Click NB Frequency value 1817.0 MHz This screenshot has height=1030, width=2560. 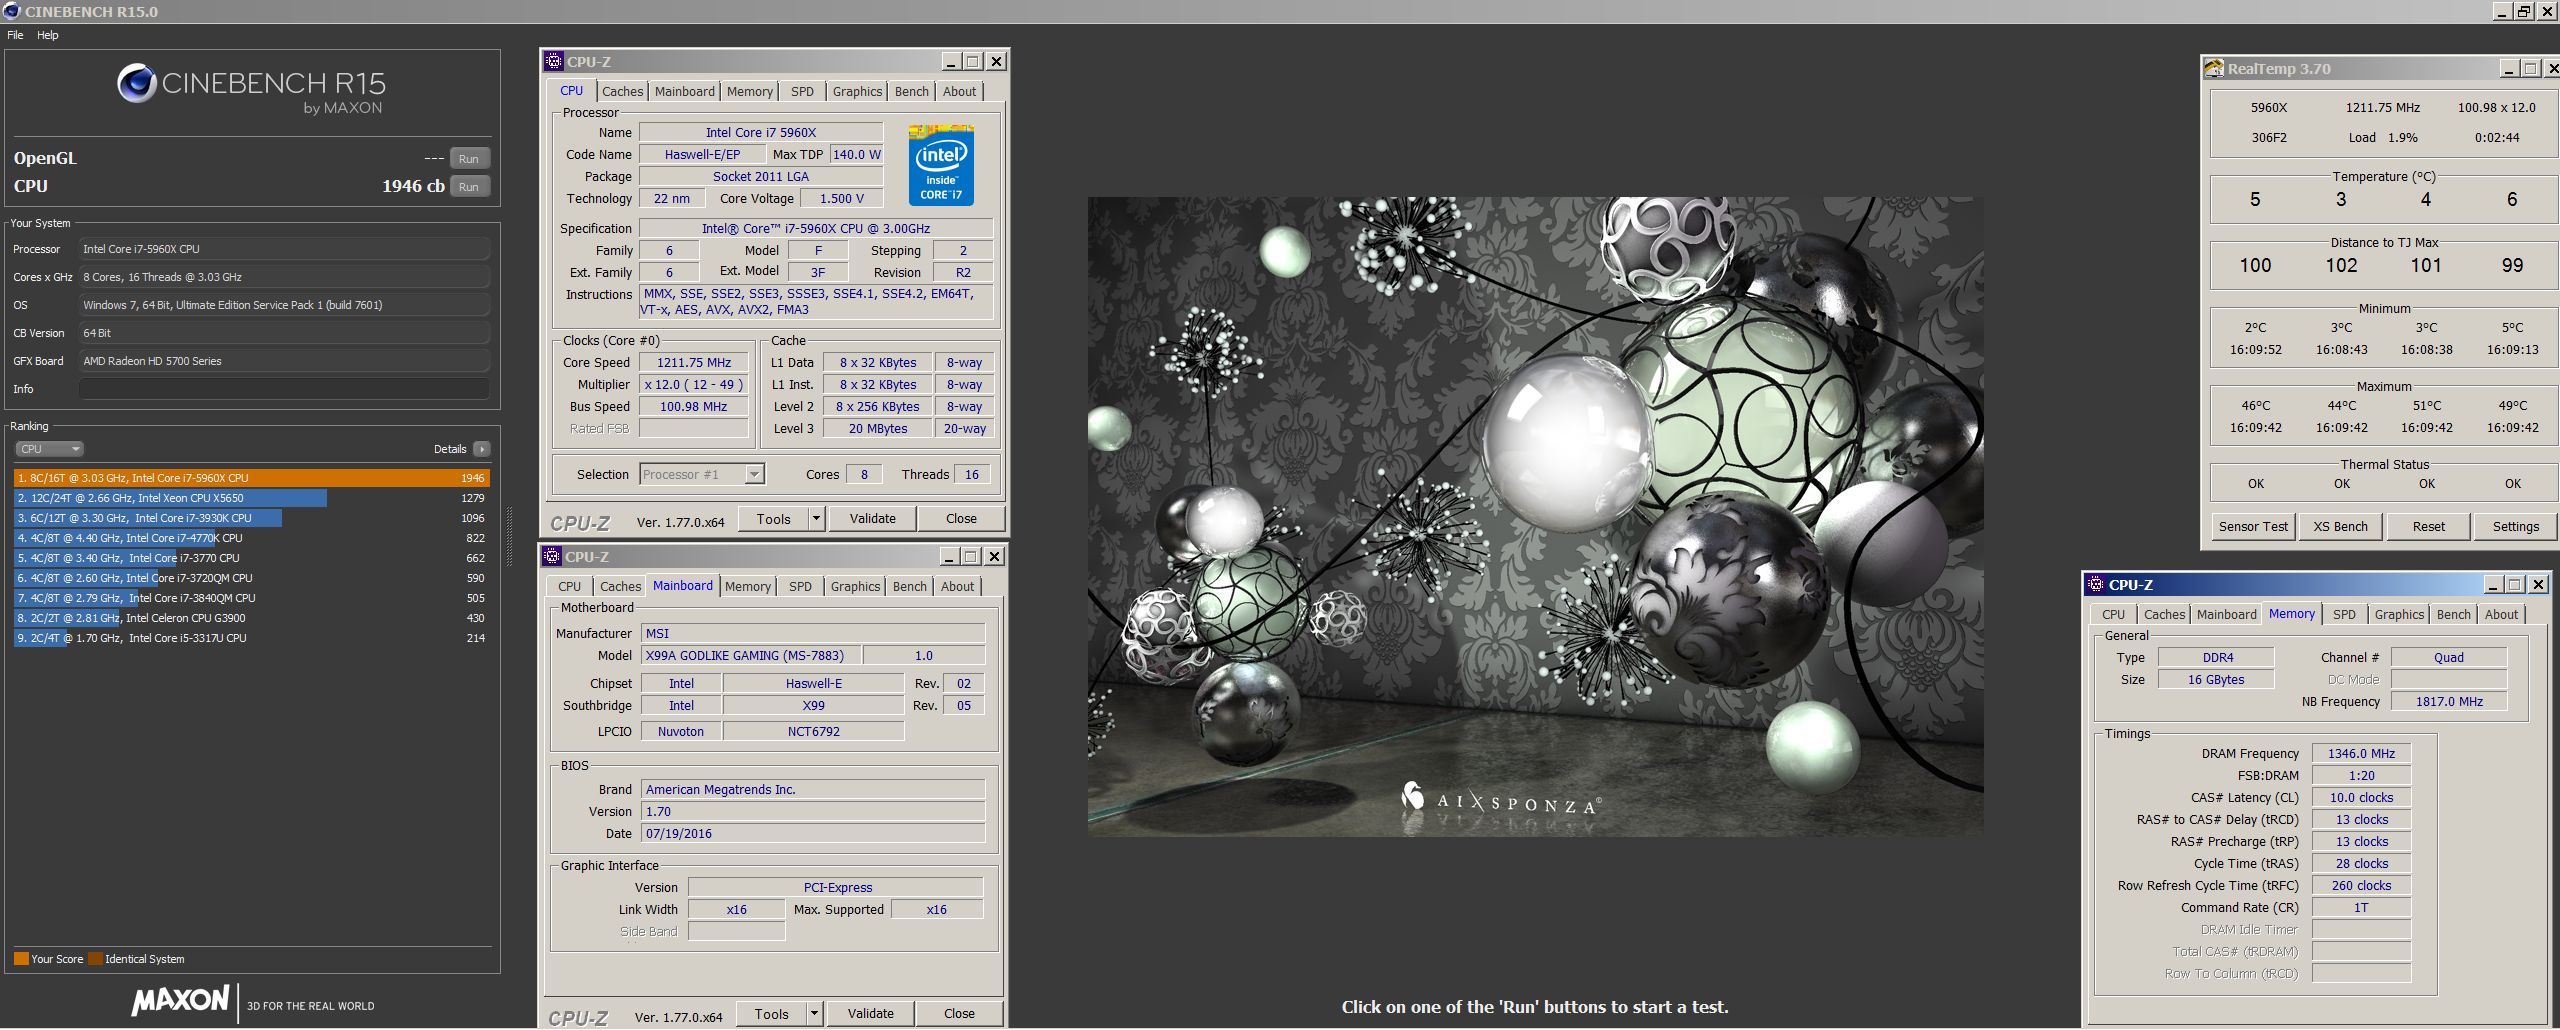coord(2449,702)
